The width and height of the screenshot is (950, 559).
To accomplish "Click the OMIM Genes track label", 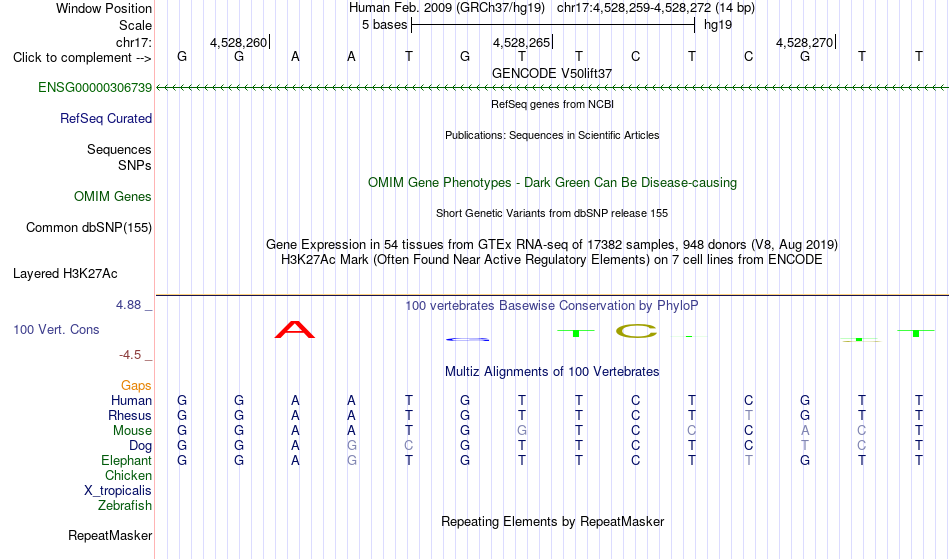I will (112, 197).
